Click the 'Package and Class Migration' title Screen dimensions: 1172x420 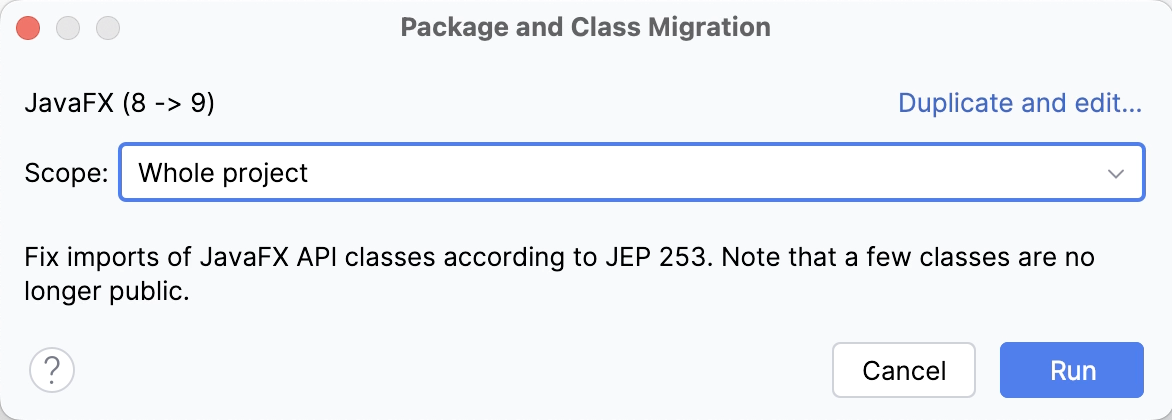585,27
